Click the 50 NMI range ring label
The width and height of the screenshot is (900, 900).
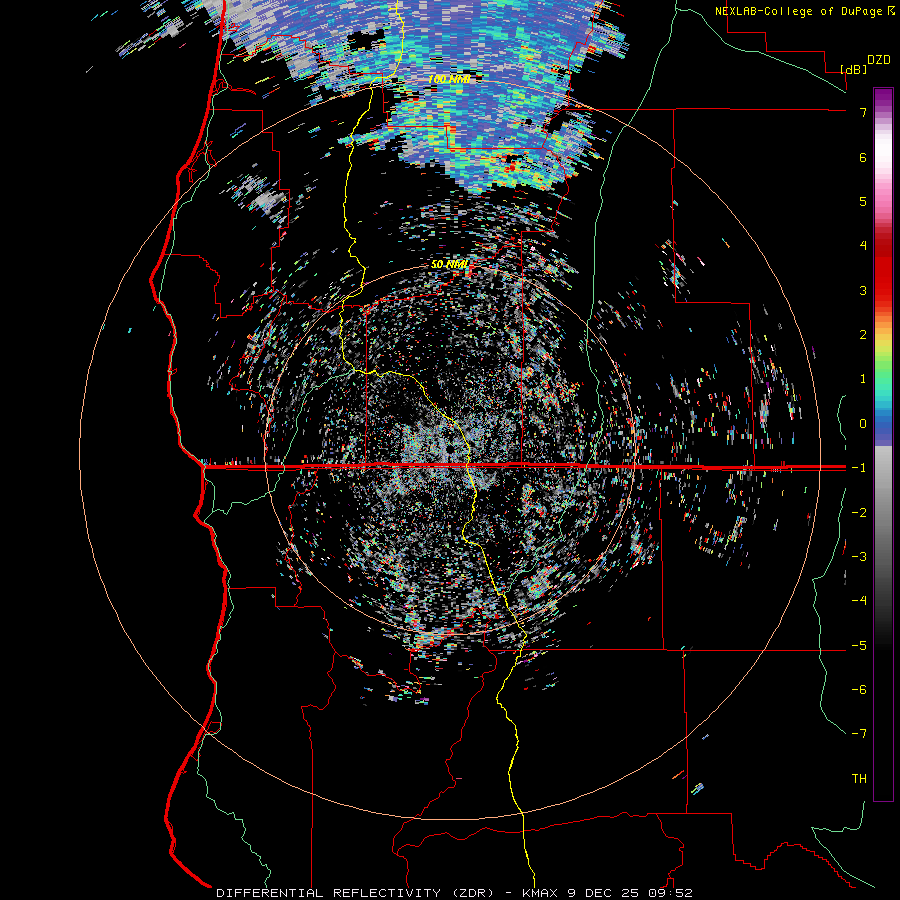pyautogui.click(x=449, y=265)
